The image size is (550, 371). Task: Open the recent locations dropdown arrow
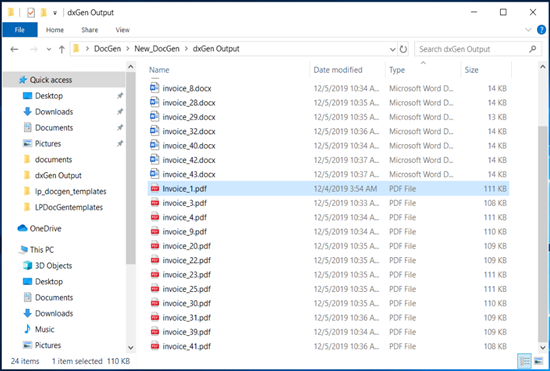coord(49,49)
